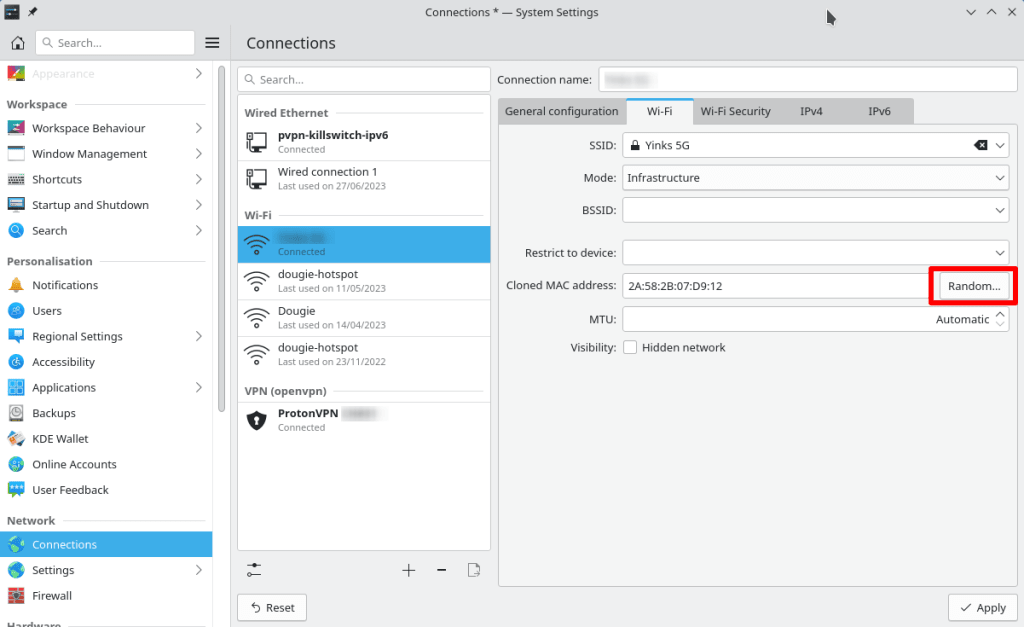Screen dimensions: 1024x627
Task: Open network Settings below Connections
Action: pyautogui.click(x=106, y=570)
